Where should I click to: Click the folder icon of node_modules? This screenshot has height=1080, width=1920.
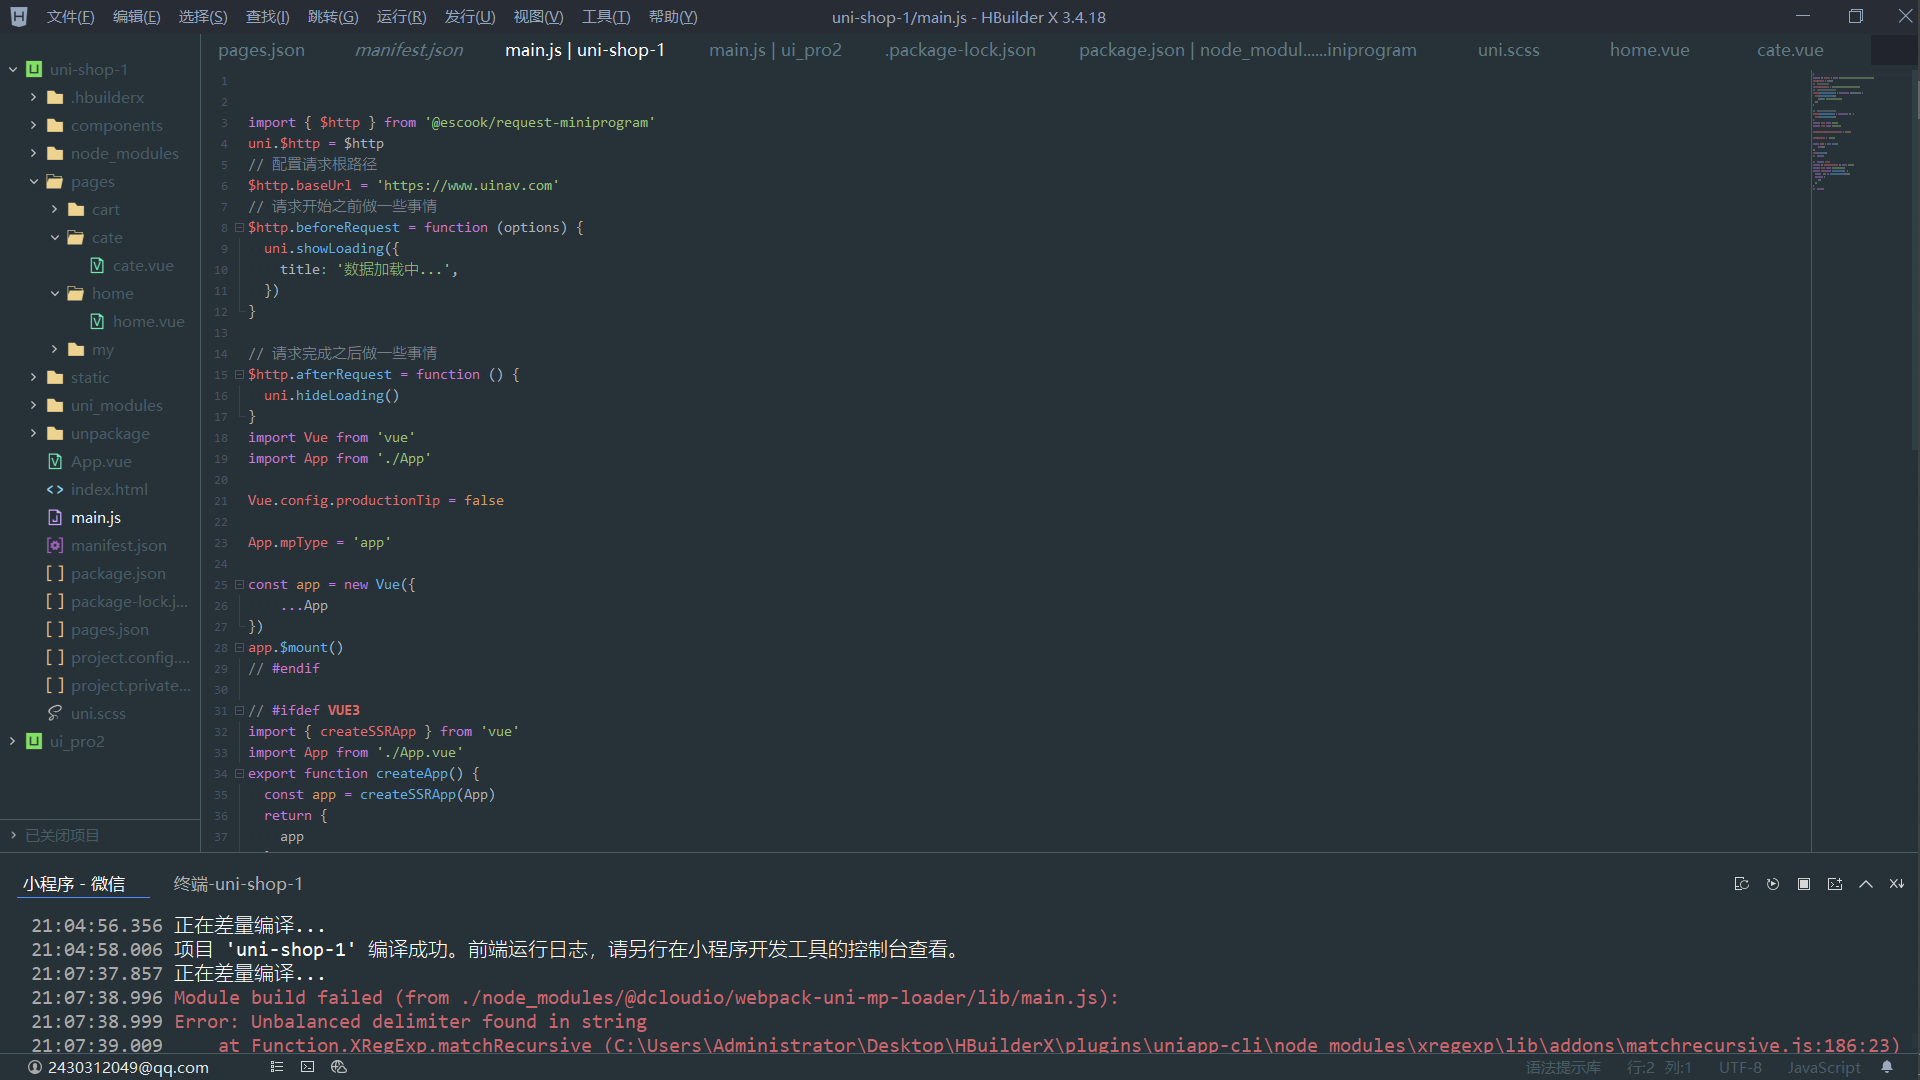pos(55,153)
